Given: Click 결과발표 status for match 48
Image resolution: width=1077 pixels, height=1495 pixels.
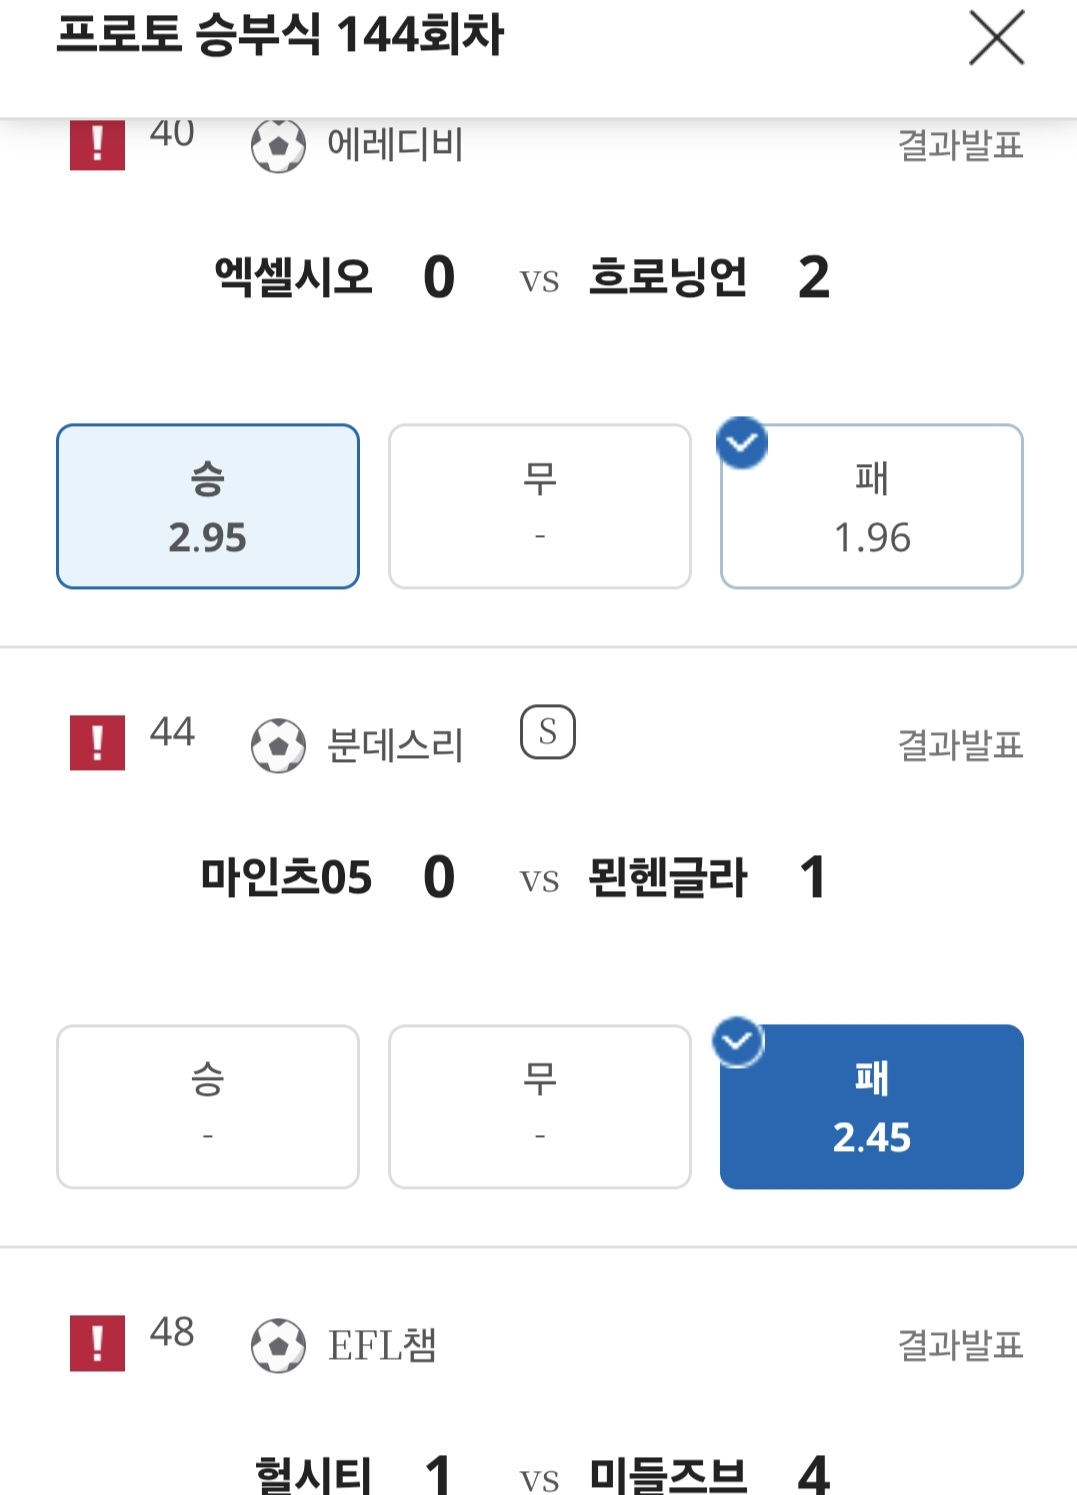Looking at the screenshot, I should (959, 1345).
